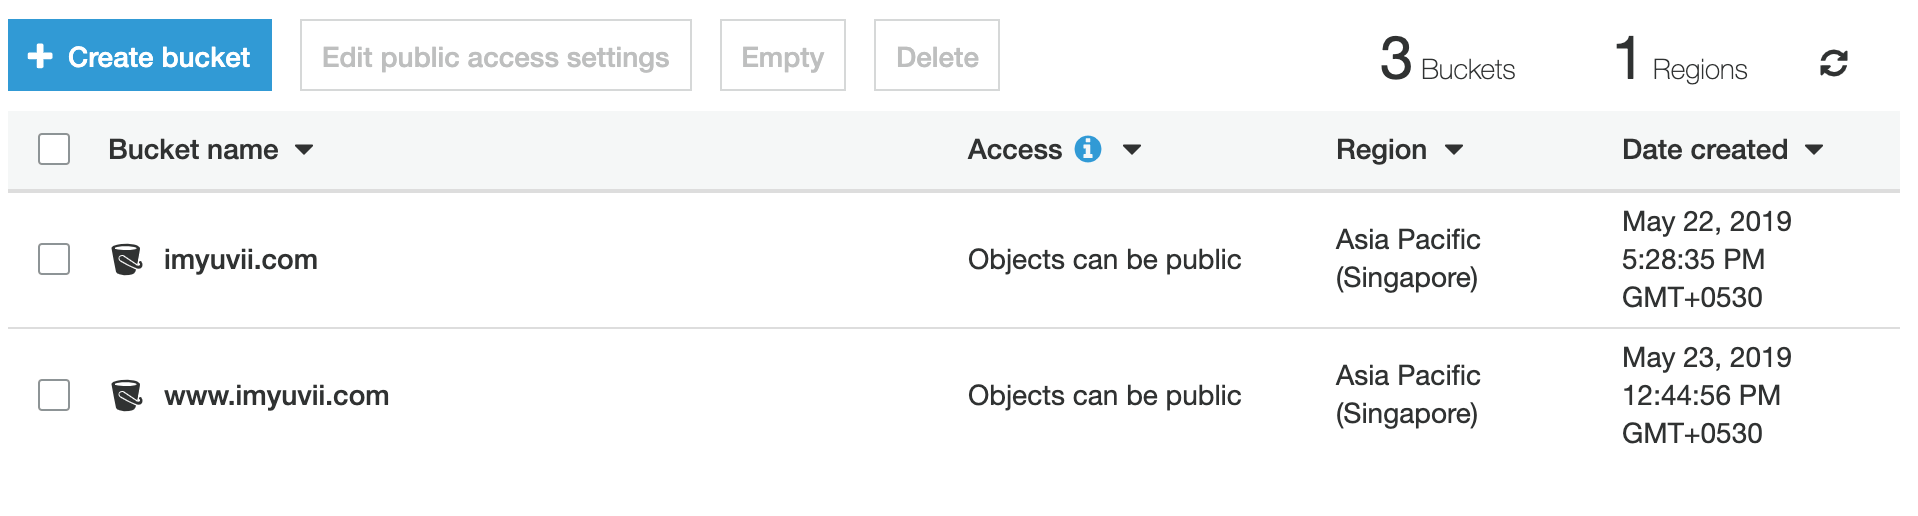
Task: Click the refresh buckets icon
Action: [x=1833, y=63]
